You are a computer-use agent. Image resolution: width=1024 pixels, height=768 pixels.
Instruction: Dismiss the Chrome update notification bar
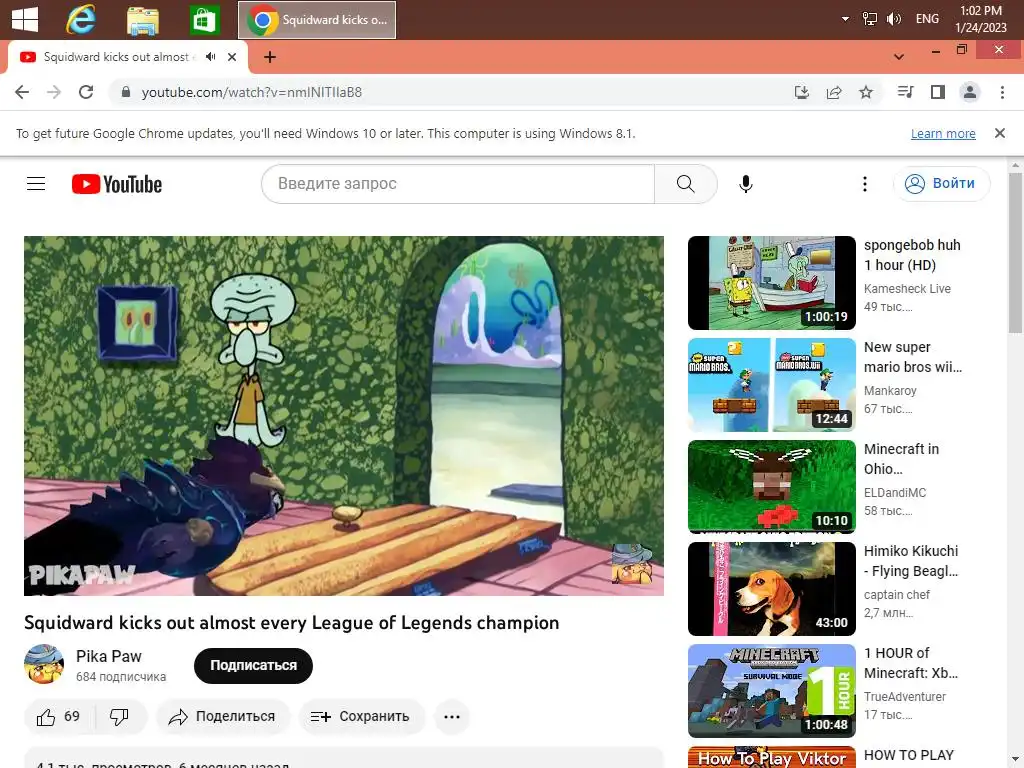[x=999, y=133]
